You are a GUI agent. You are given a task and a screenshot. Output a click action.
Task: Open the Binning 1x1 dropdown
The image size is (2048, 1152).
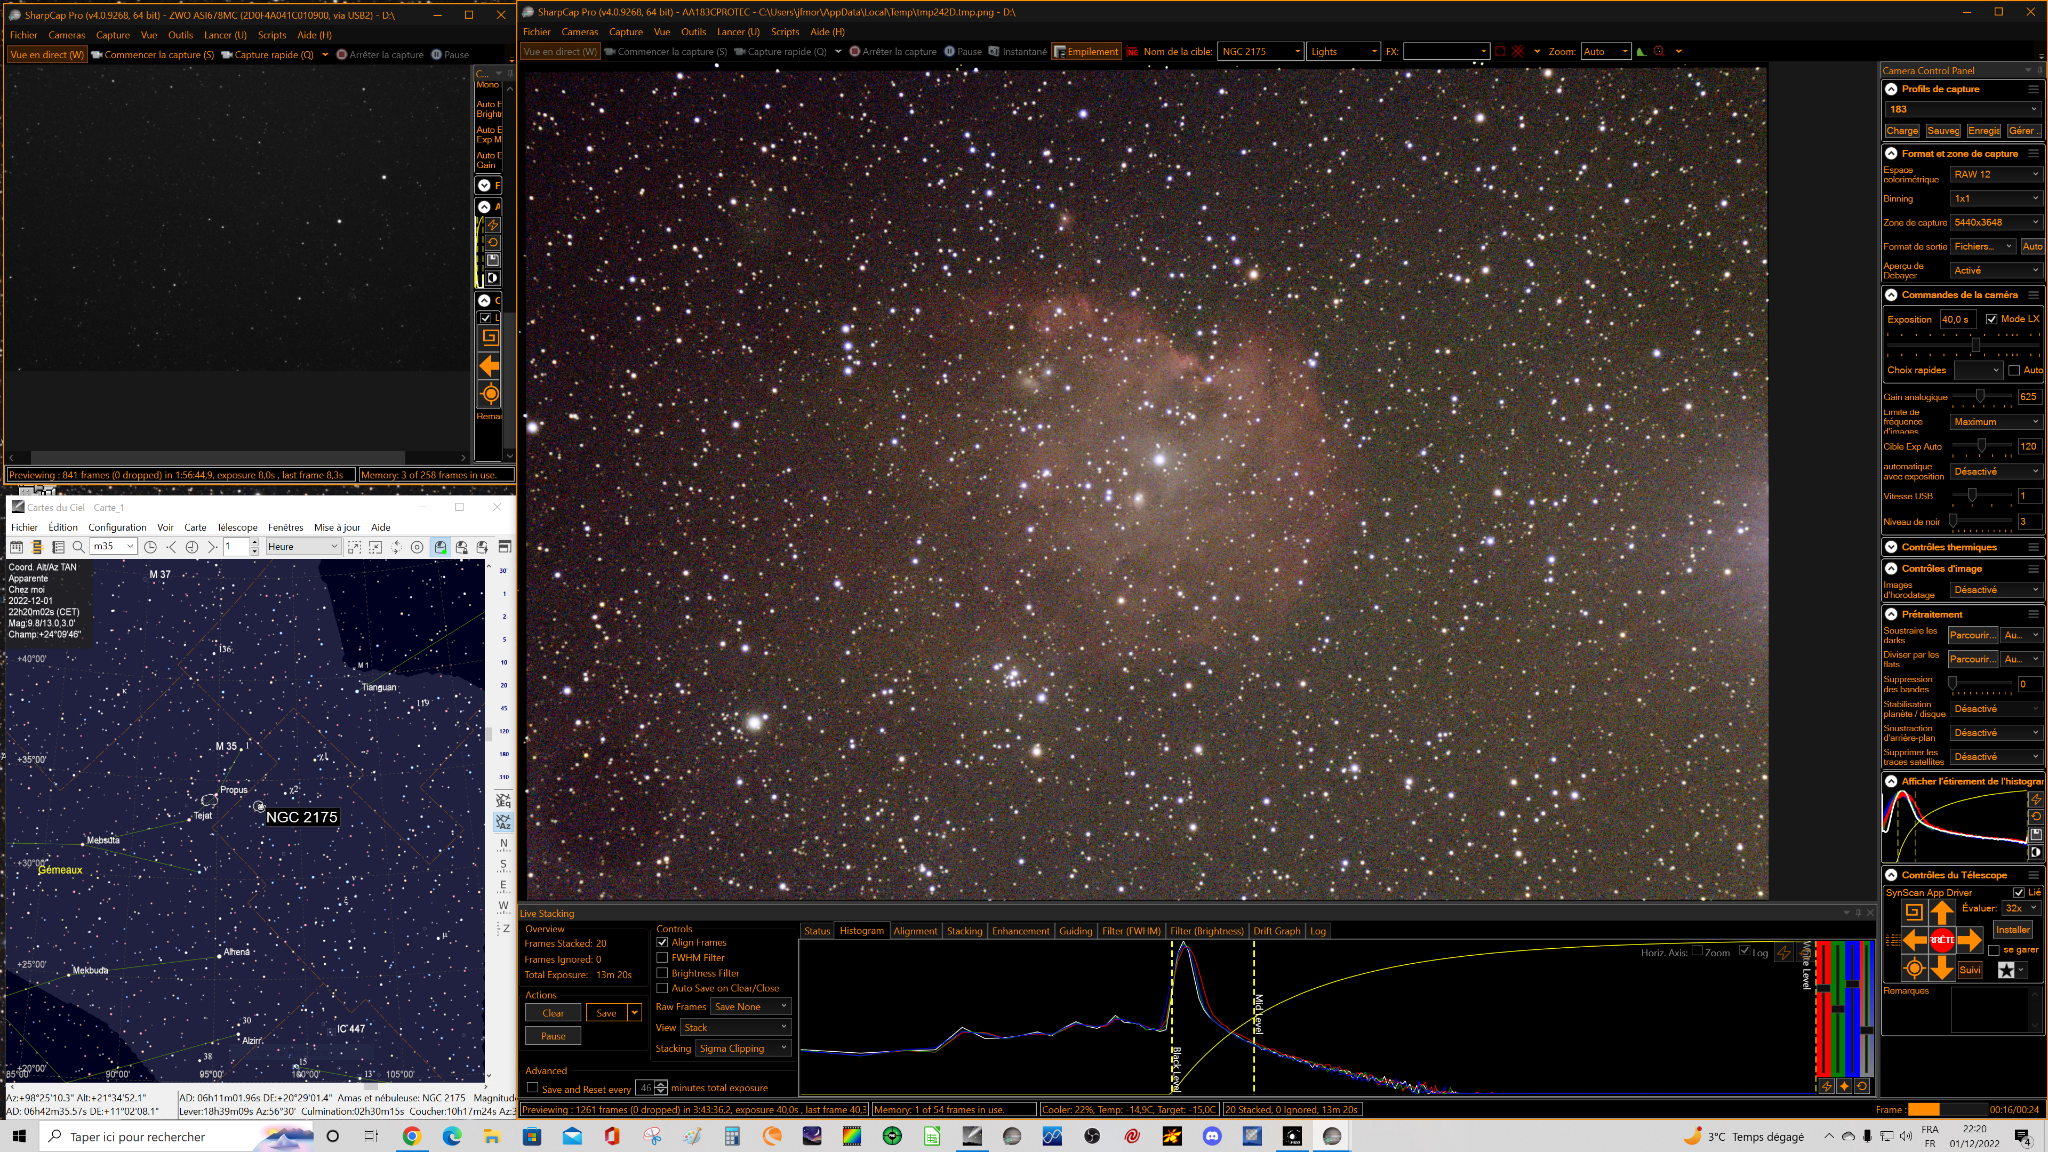[x=1996, y=198]
